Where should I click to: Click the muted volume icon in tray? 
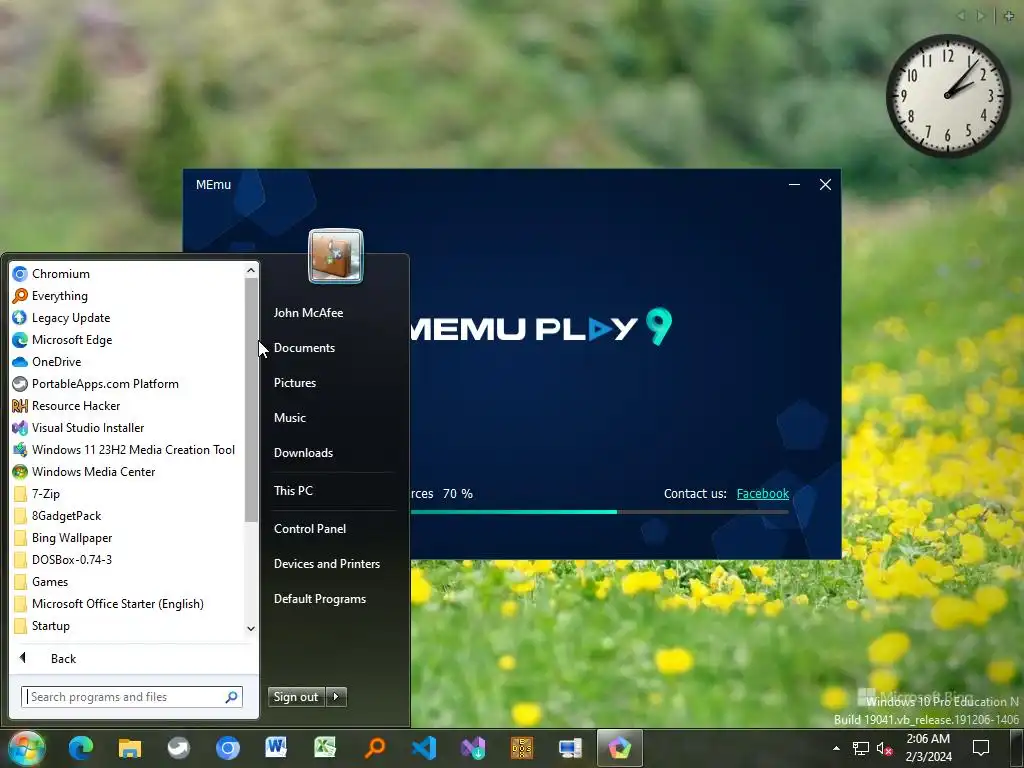pos(885,748)
